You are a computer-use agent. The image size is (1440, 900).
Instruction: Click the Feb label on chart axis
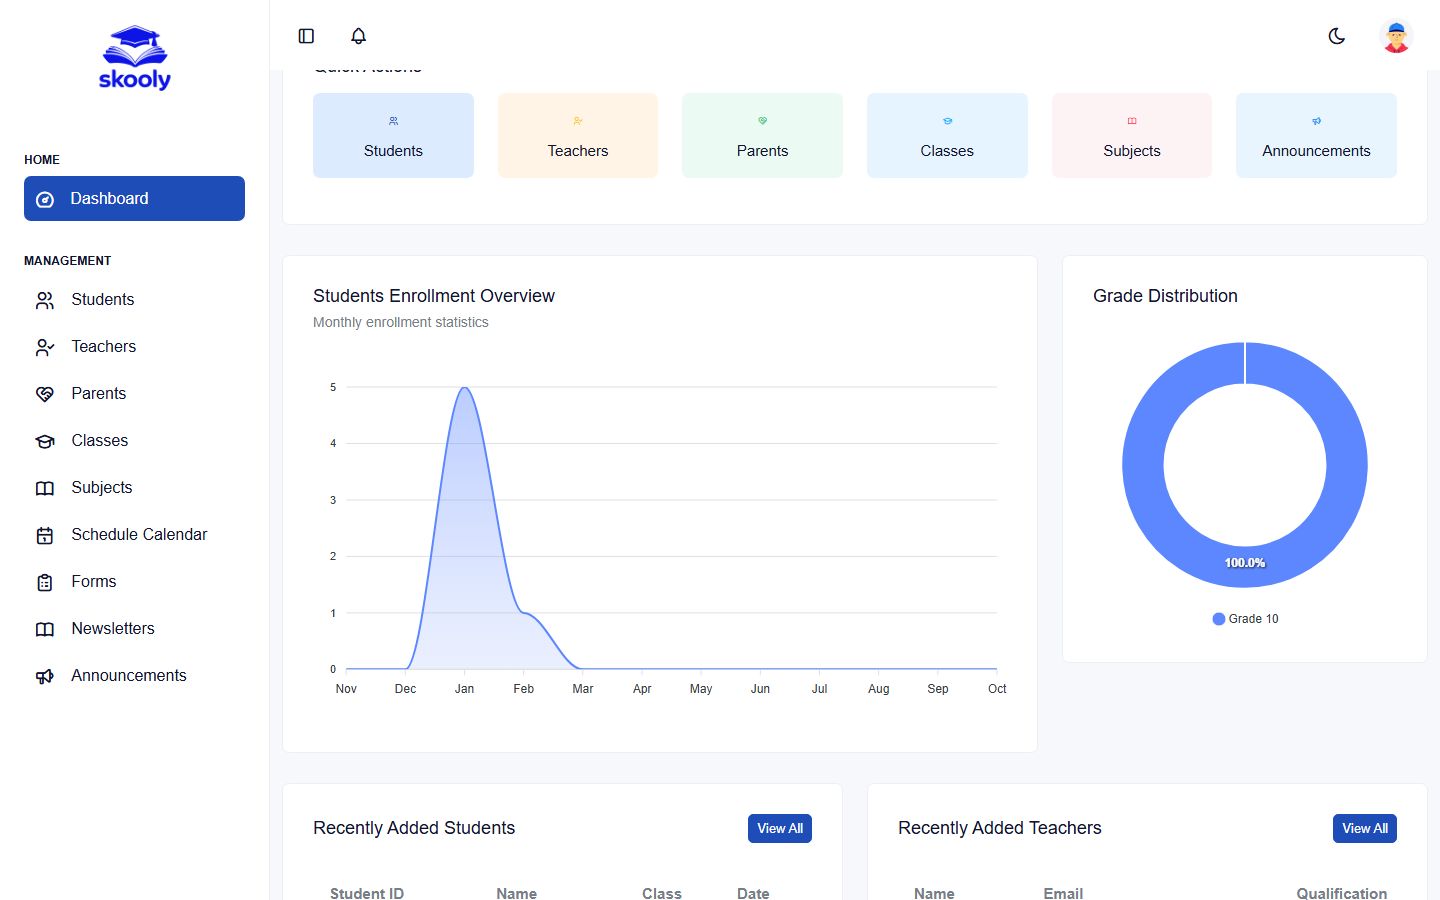[x=524, y=689]
